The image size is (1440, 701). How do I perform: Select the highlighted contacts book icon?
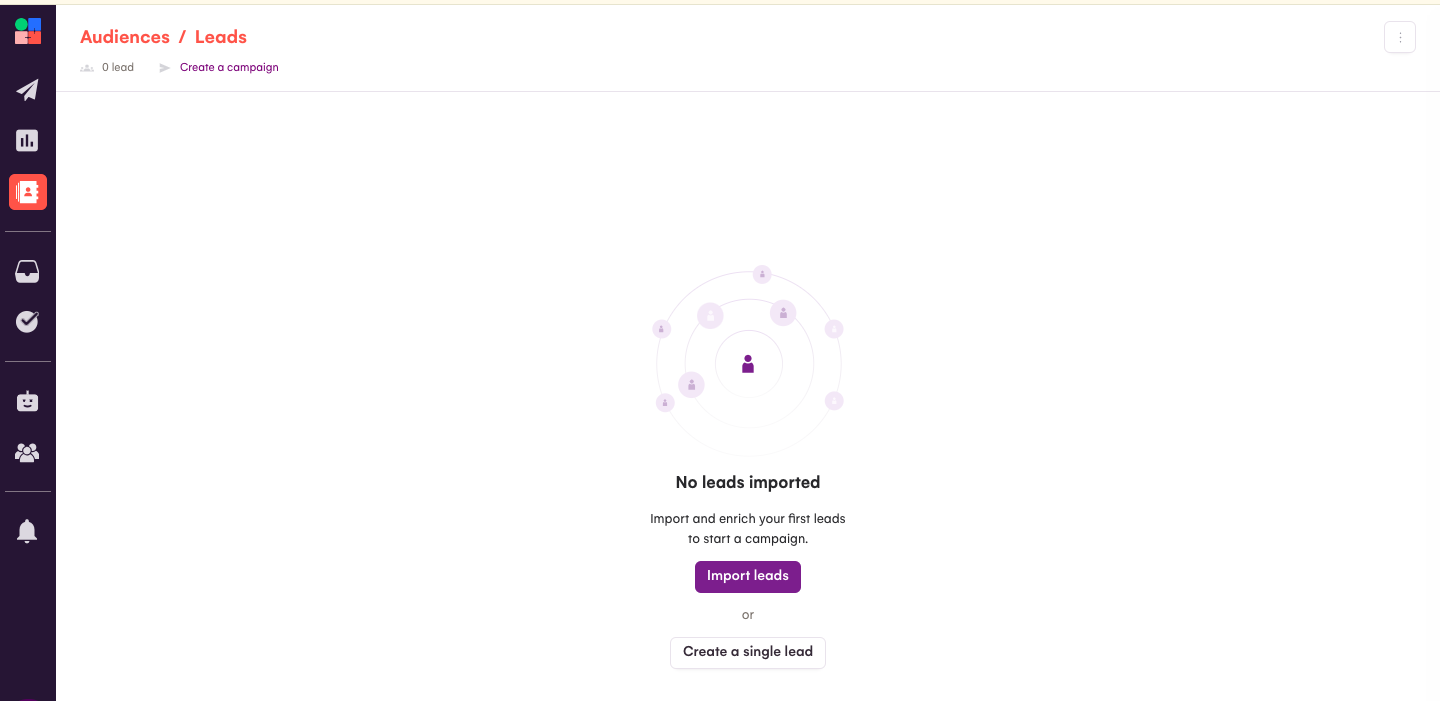coord(28,192)
